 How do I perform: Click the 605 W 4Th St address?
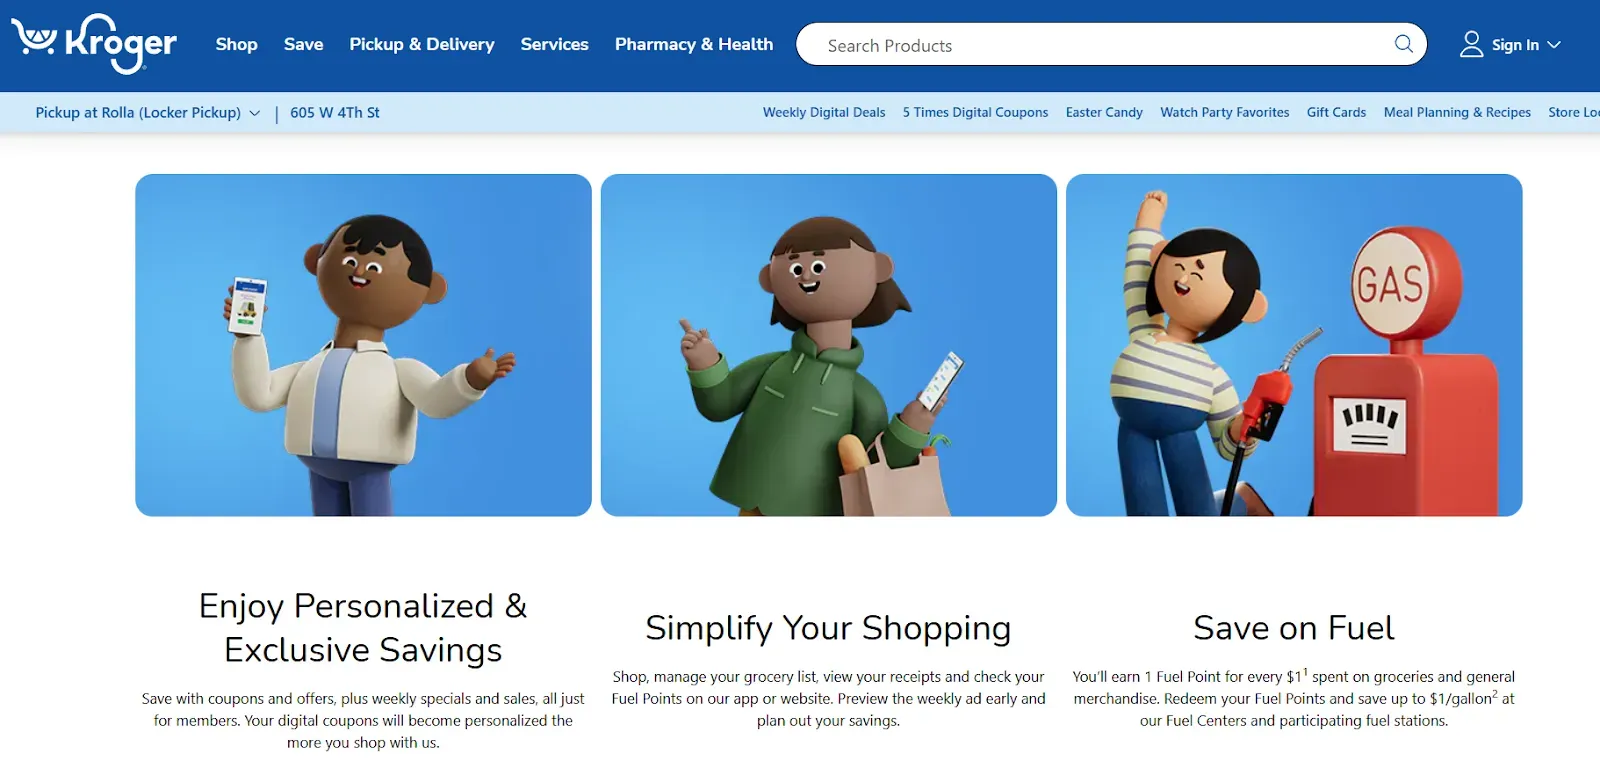pyautogui.click(x=335, y=113)
